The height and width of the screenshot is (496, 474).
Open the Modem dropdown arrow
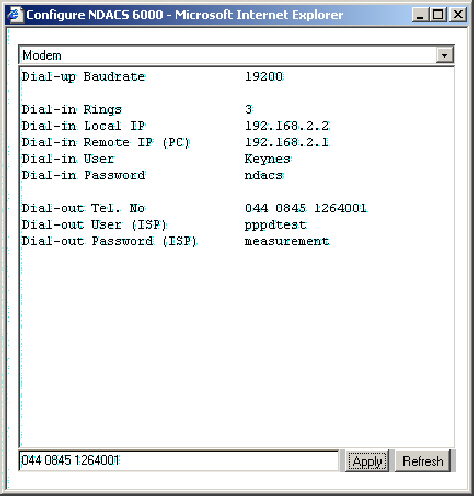tap(444, 55)
